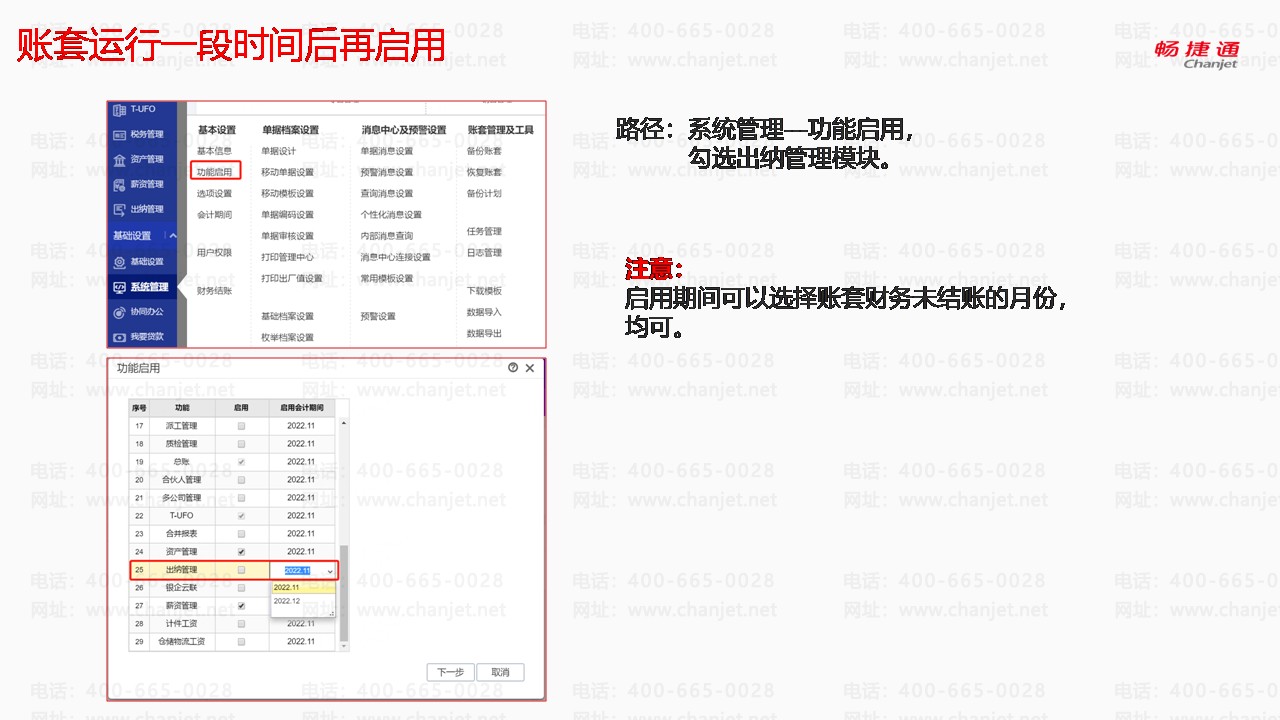Open 功能启用 in the settings menu

[x=214, y=172]
